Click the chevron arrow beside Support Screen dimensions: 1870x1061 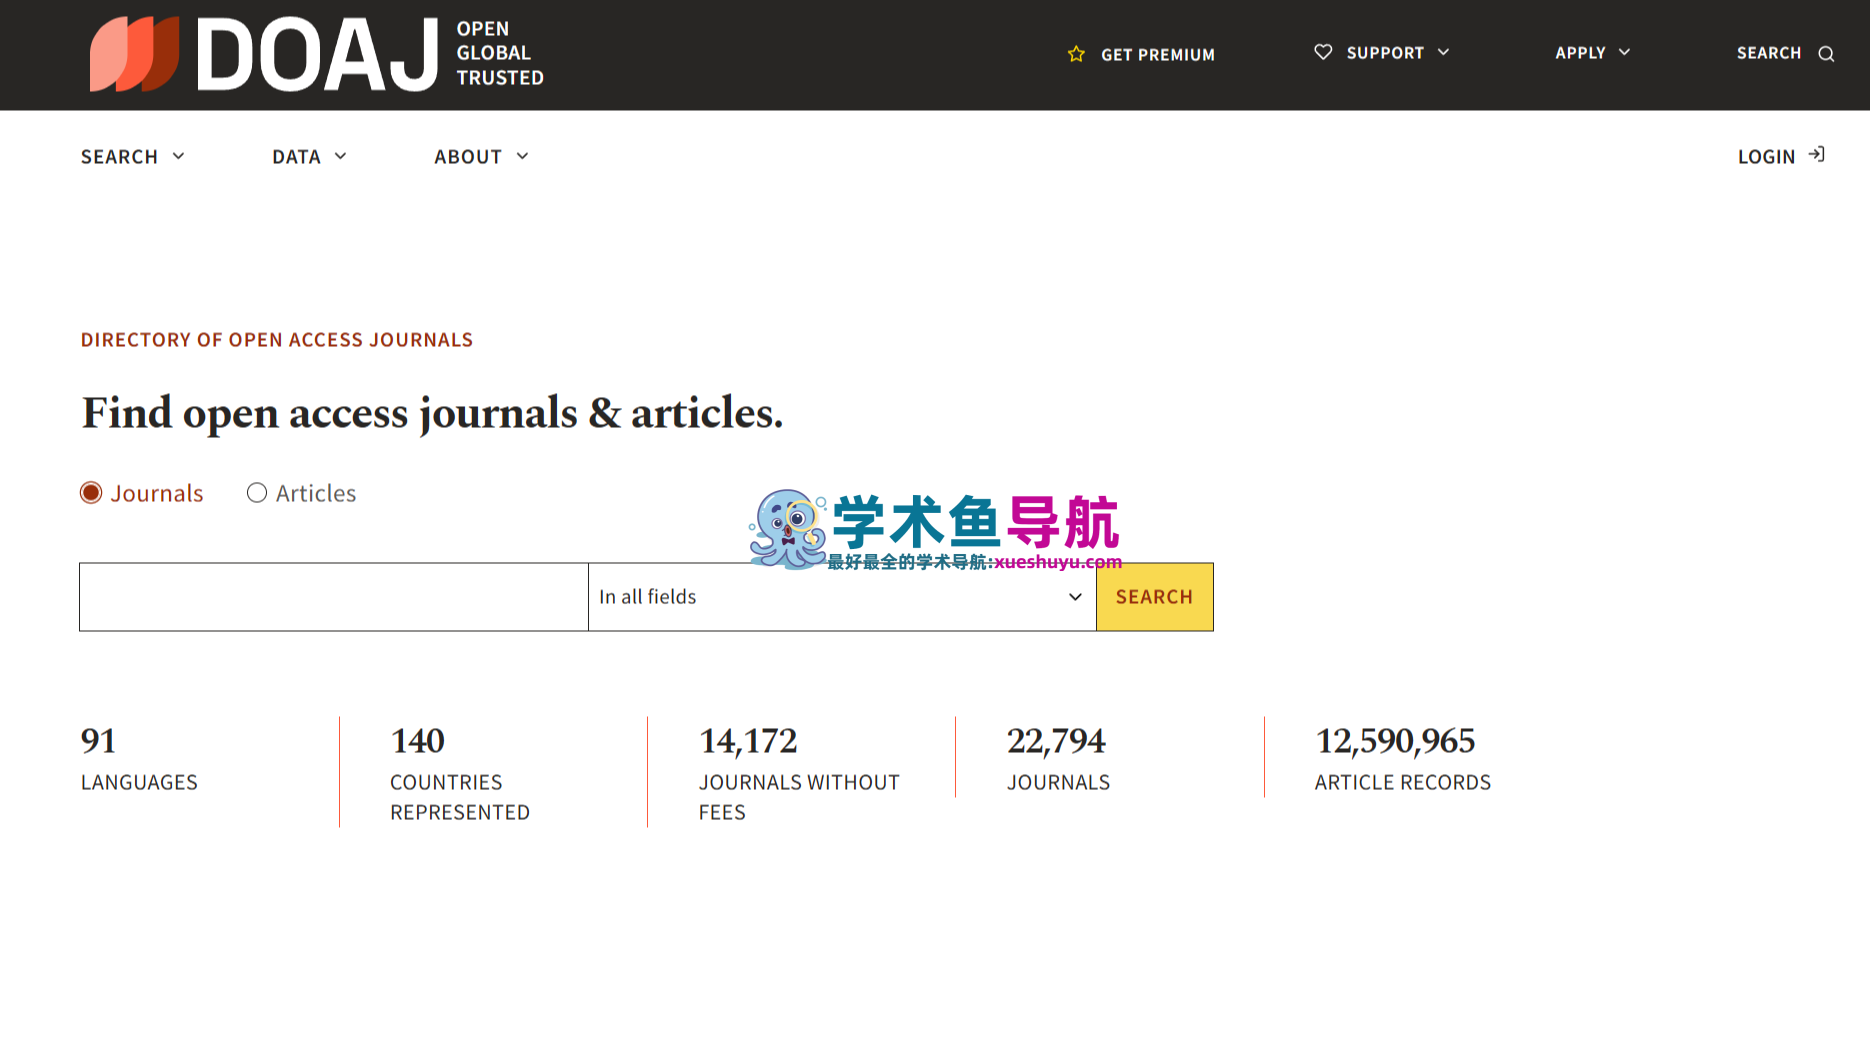[1443, 52]
